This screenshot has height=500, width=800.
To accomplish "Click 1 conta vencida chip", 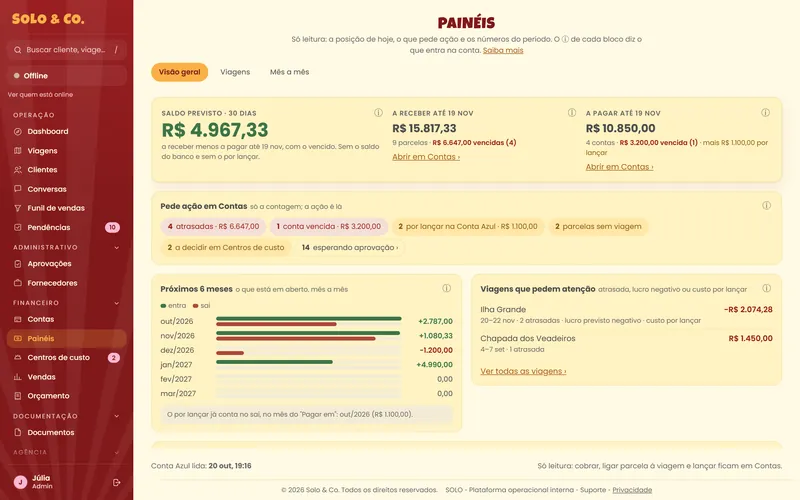I will (329, 227).
